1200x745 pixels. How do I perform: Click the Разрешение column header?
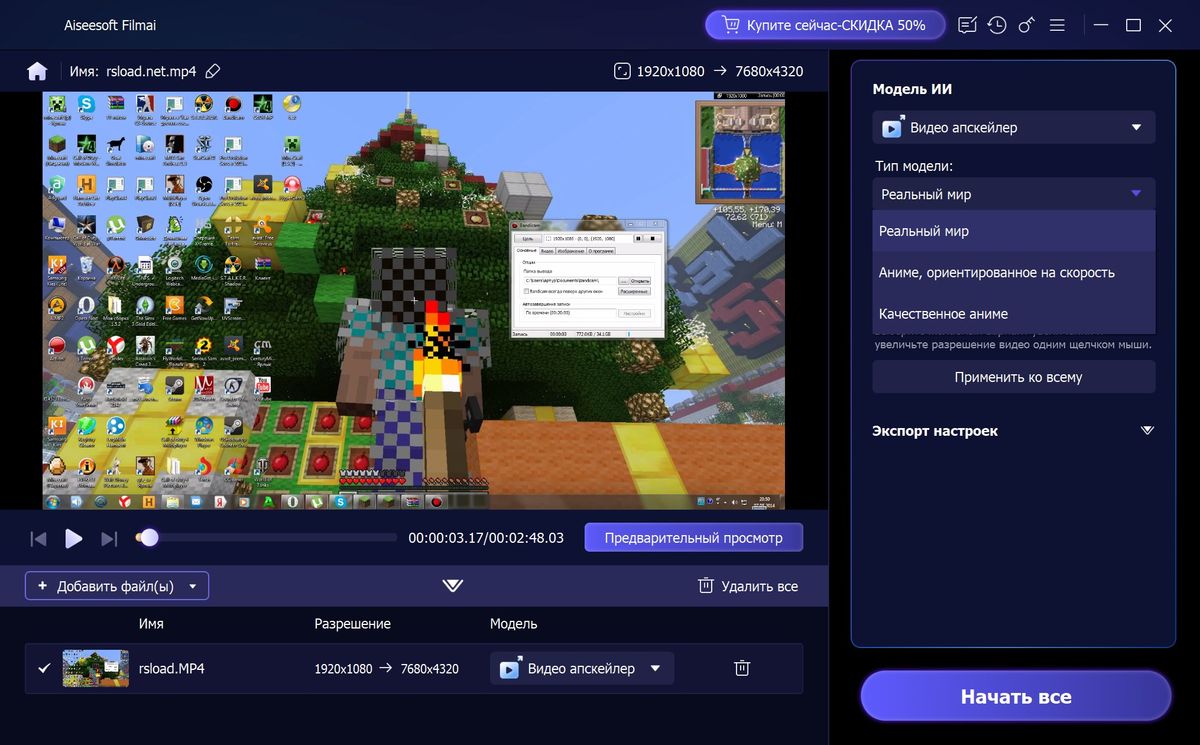click(x=353, y=623)
